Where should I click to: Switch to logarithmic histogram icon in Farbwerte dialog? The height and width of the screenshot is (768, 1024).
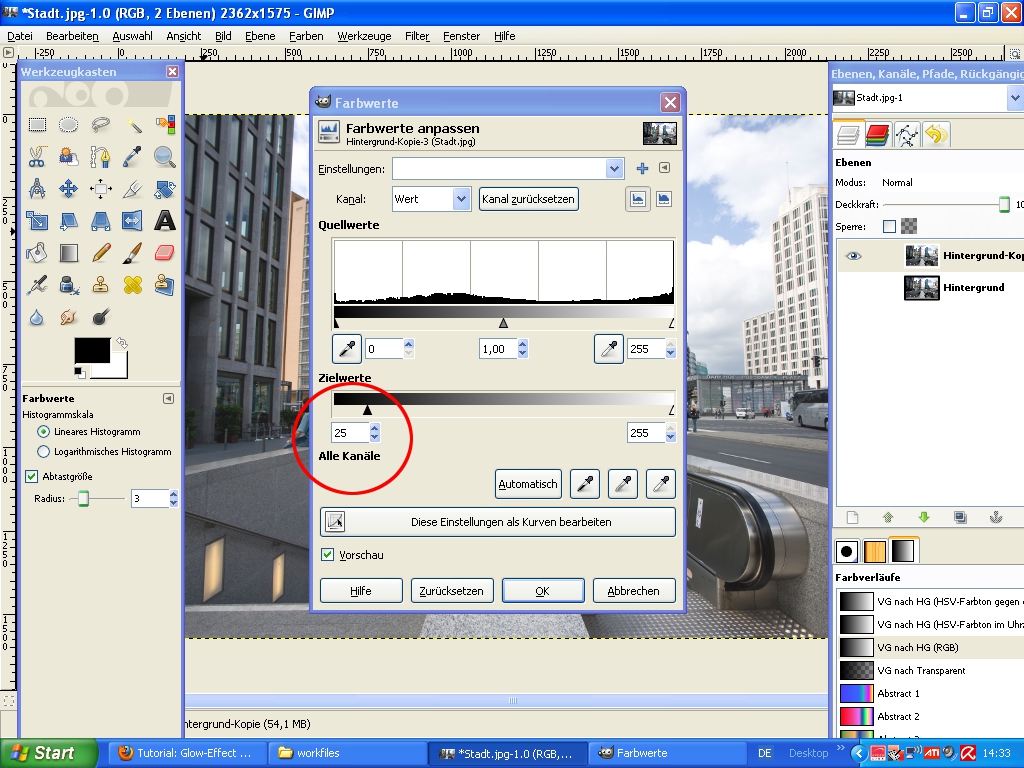(x=664, y=199)
